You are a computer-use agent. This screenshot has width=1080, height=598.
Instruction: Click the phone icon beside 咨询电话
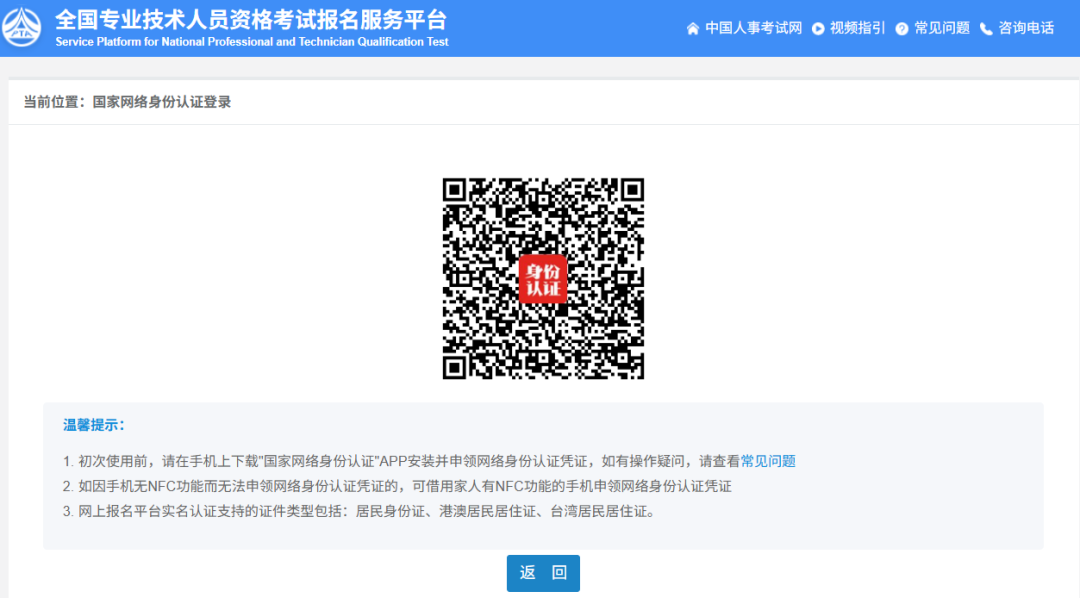coord(985,28)
